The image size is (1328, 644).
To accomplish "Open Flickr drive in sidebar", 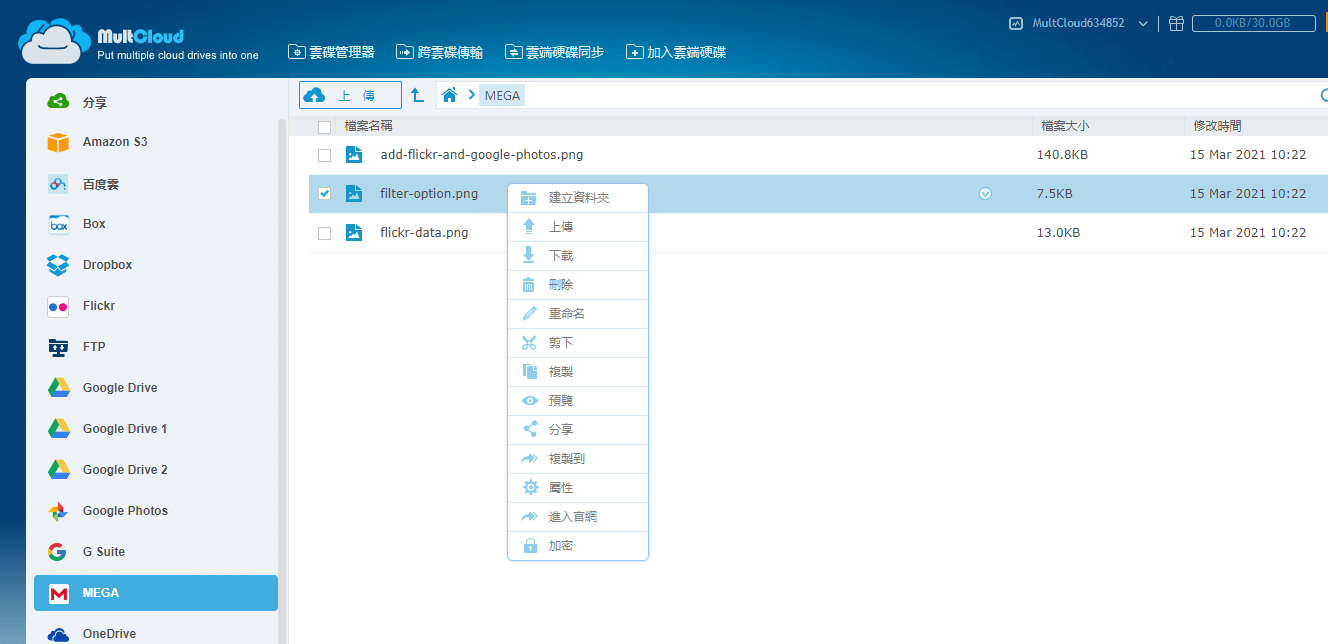I will (156, 306).
